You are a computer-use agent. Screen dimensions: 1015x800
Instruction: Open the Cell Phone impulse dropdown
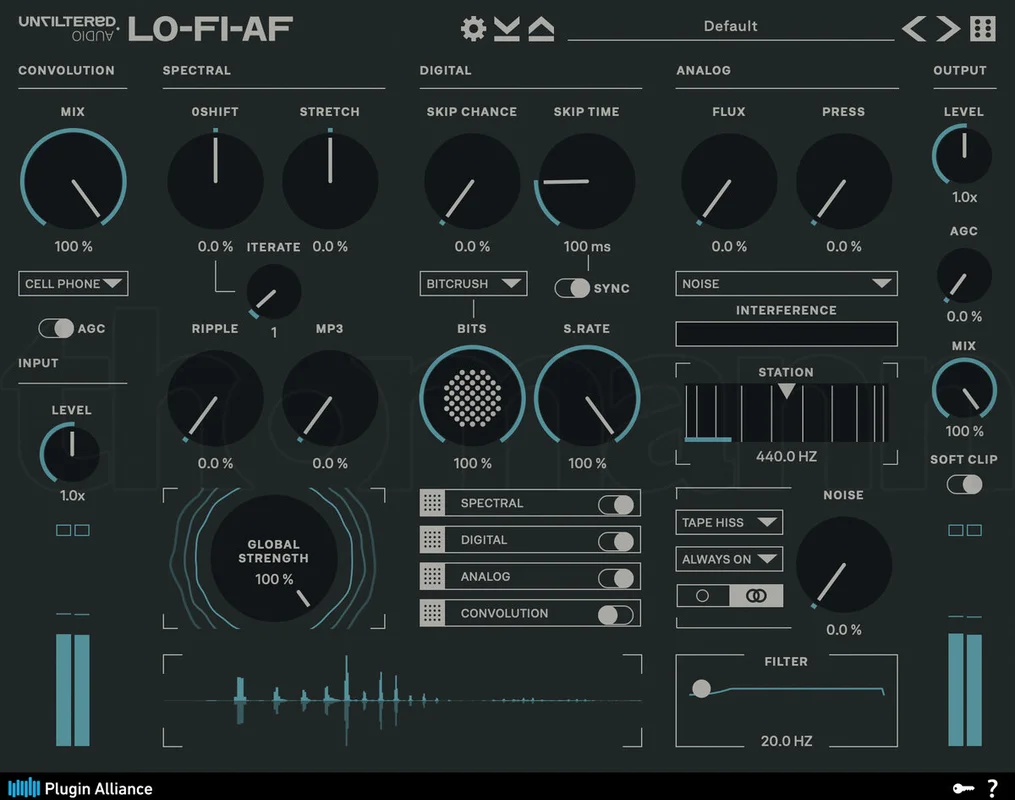73,283
